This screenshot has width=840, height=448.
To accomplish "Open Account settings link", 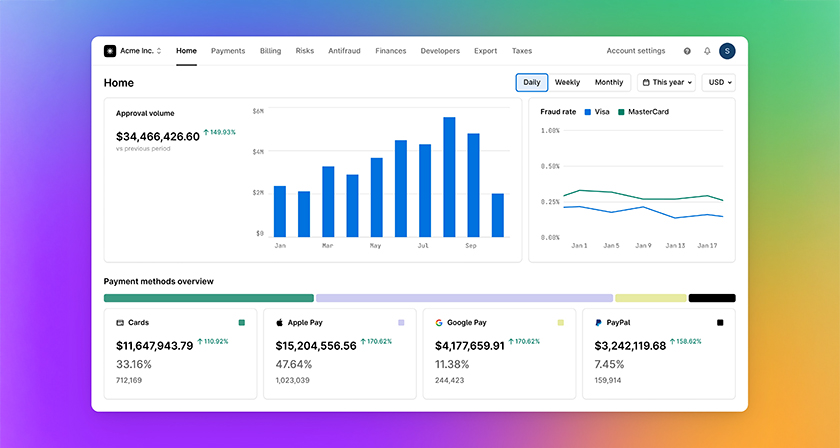I will [636, 51].
